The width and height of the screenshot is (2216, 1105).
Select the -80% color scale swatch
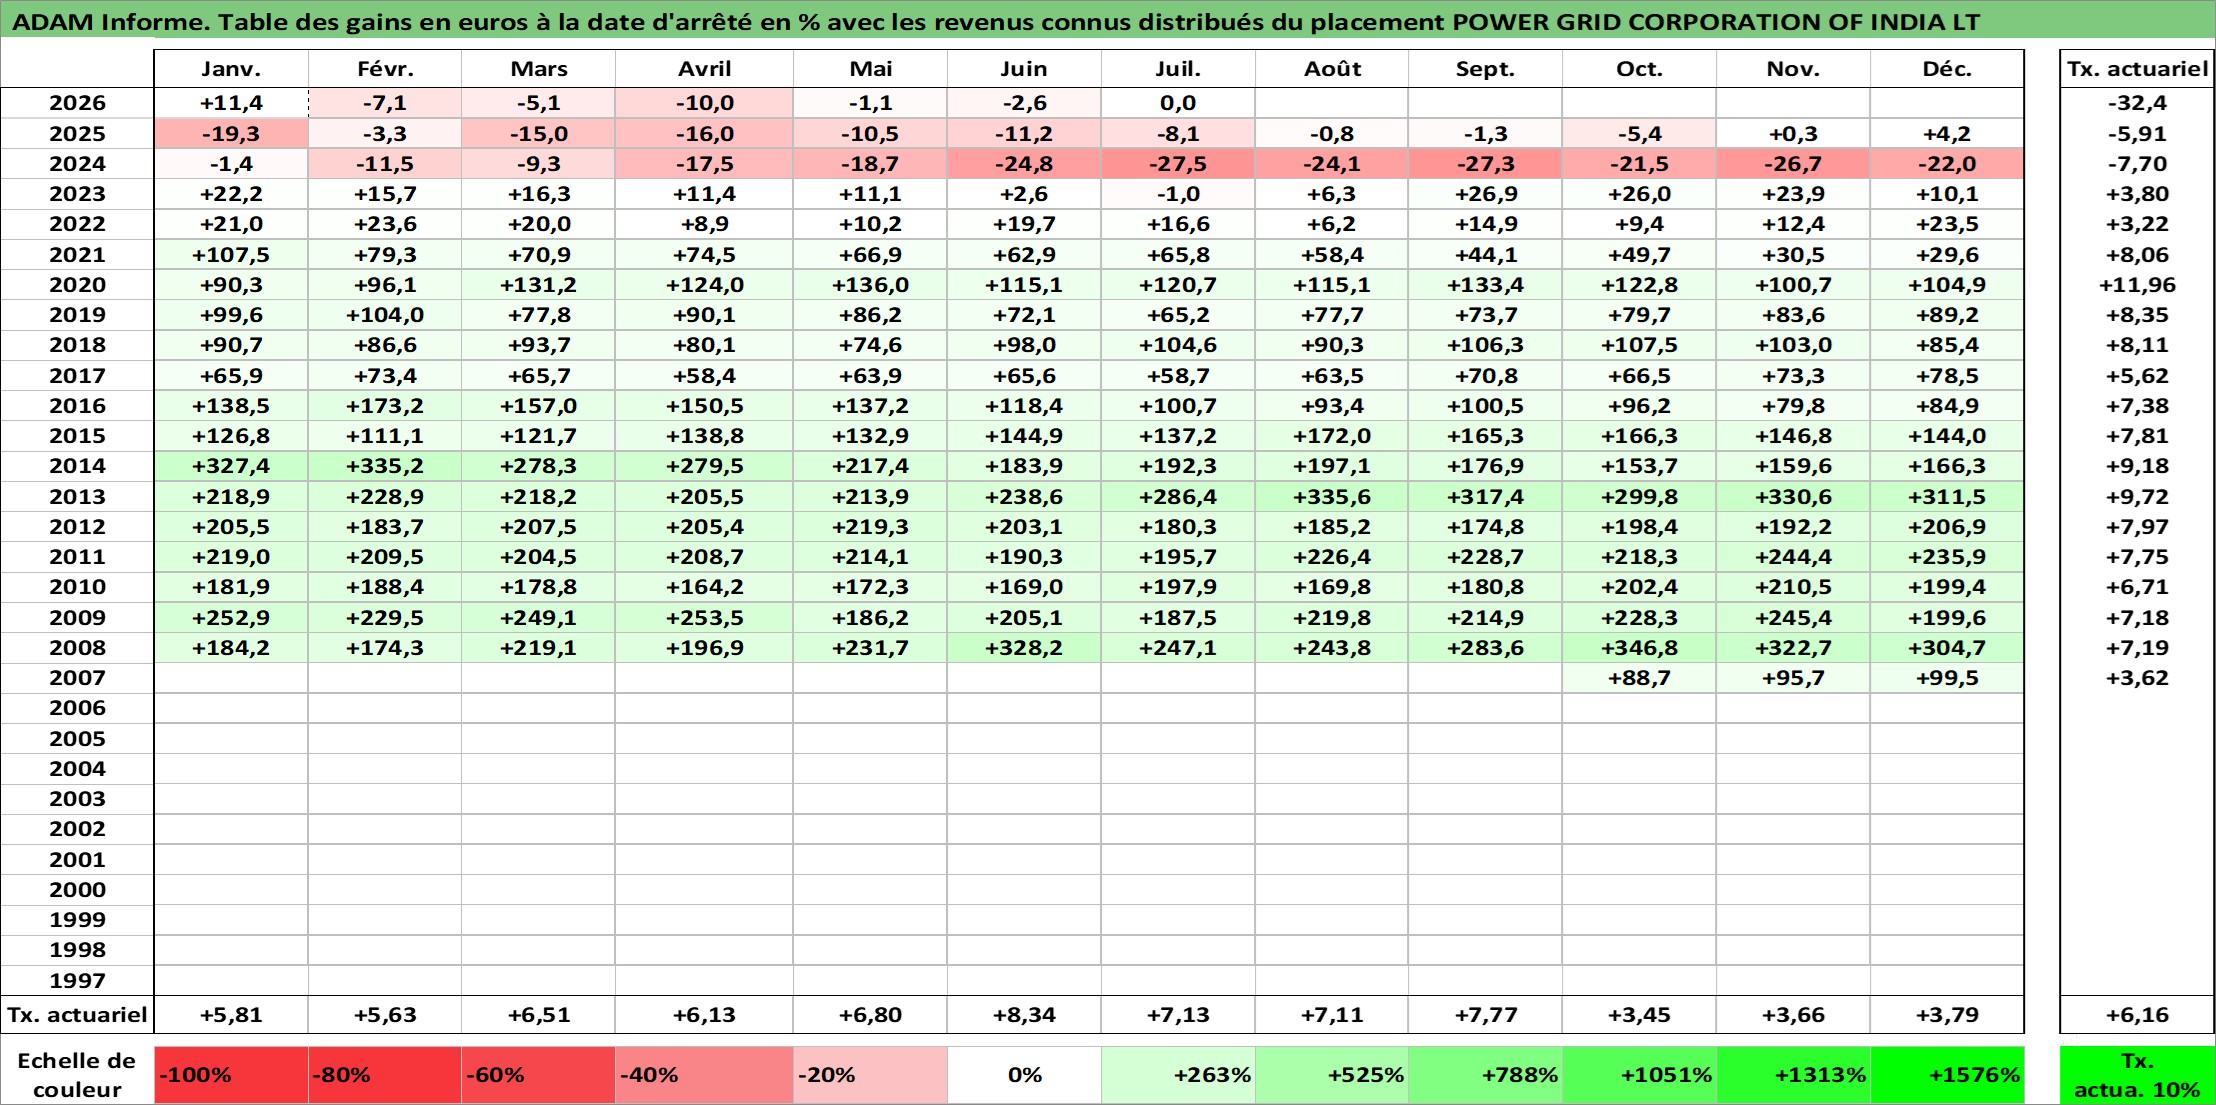(x=385, y=1075)
